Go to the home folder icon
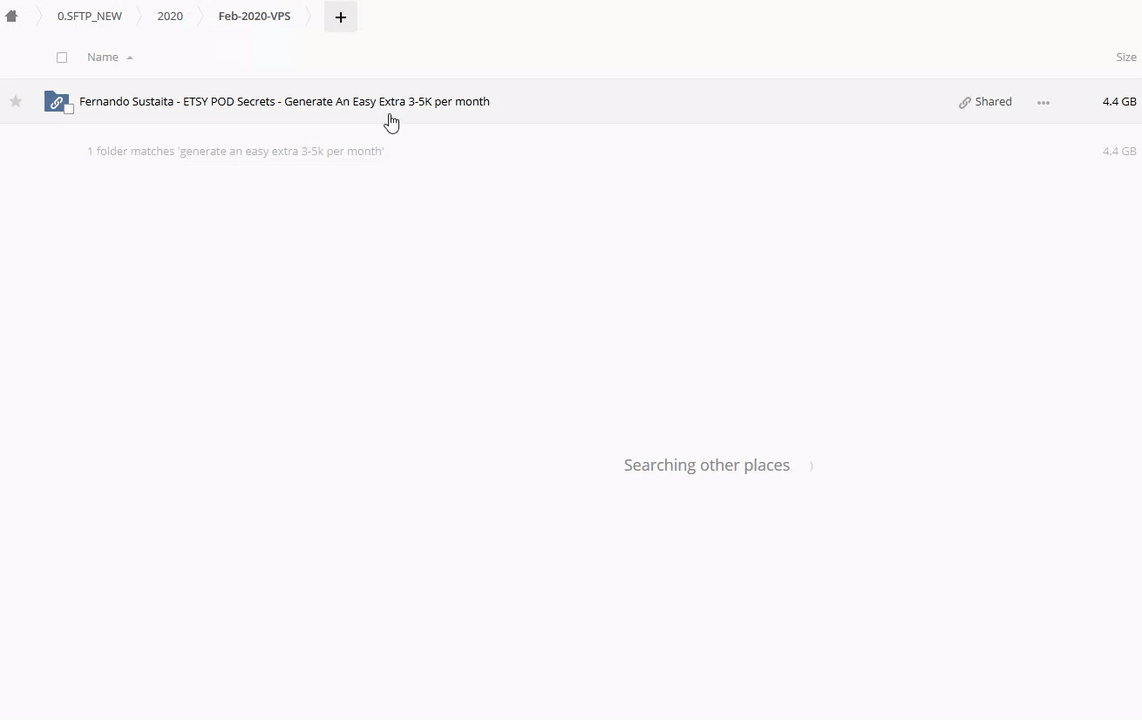Screen dimensions: 1142x720 (12, 16)
